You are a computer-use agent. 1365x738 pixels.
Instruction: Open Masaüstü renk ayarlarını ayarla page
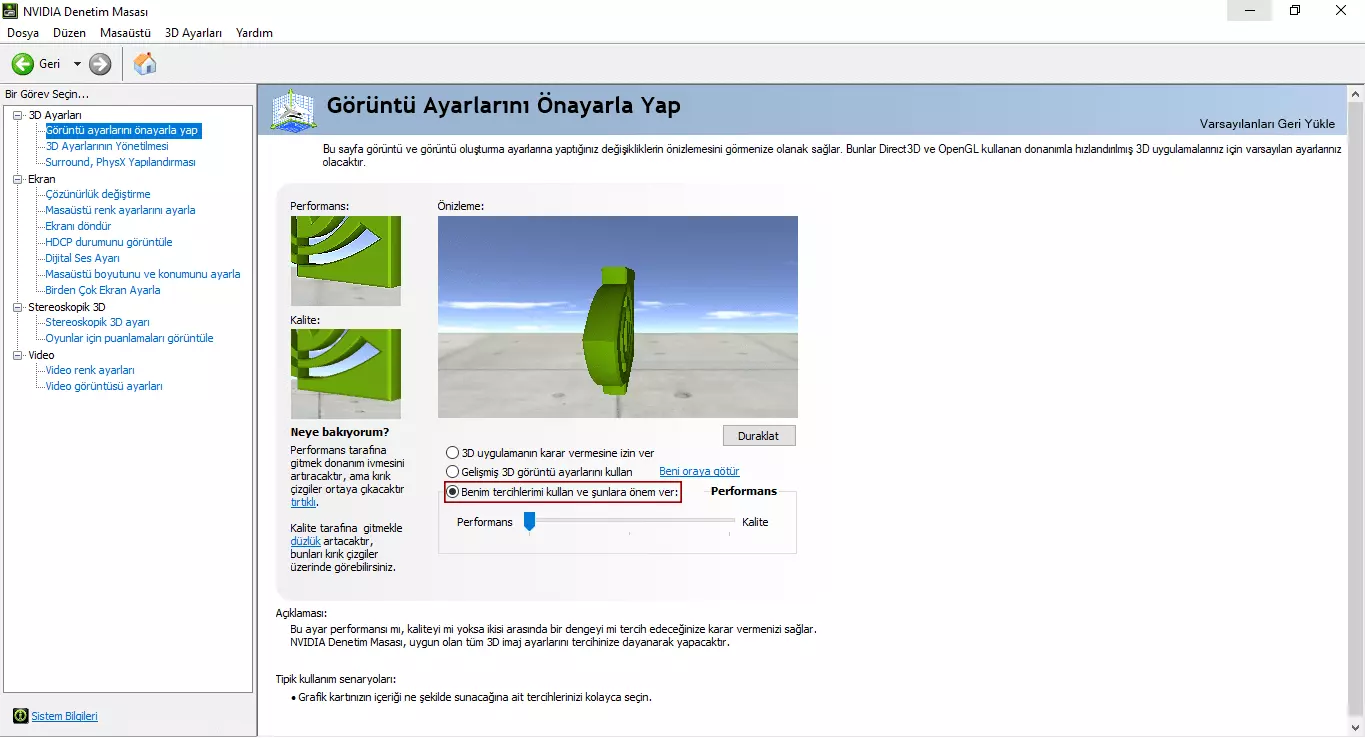[x=120, y=210]
